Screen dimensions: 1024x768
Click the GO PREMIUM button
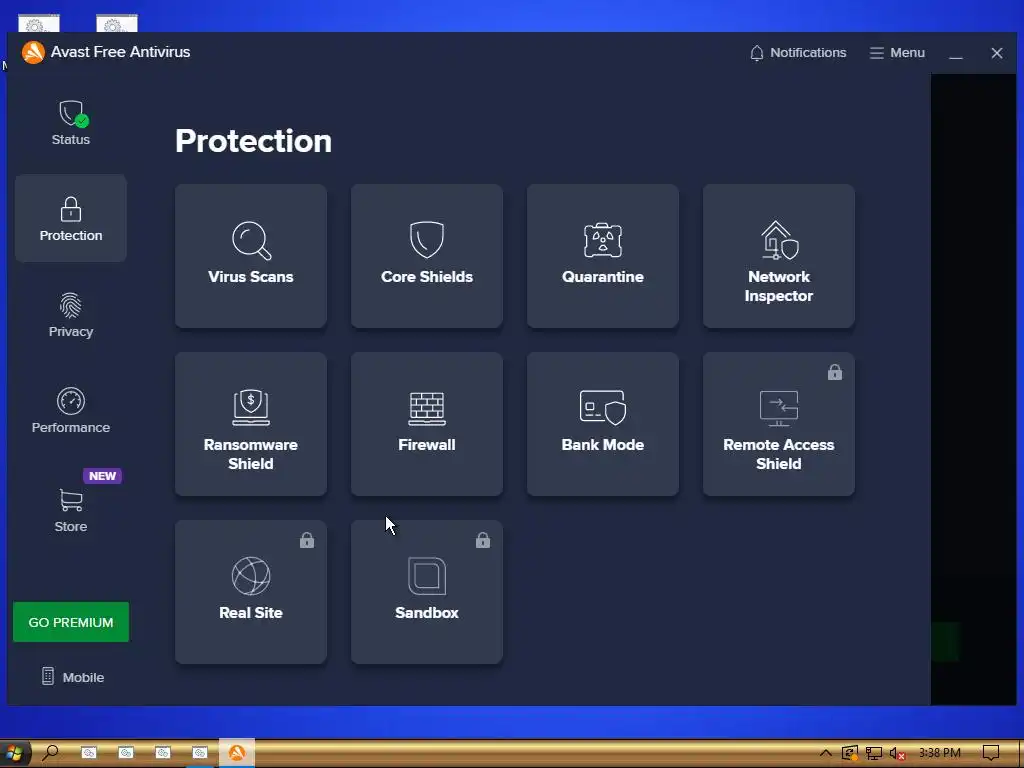click(x=71, y=622)
